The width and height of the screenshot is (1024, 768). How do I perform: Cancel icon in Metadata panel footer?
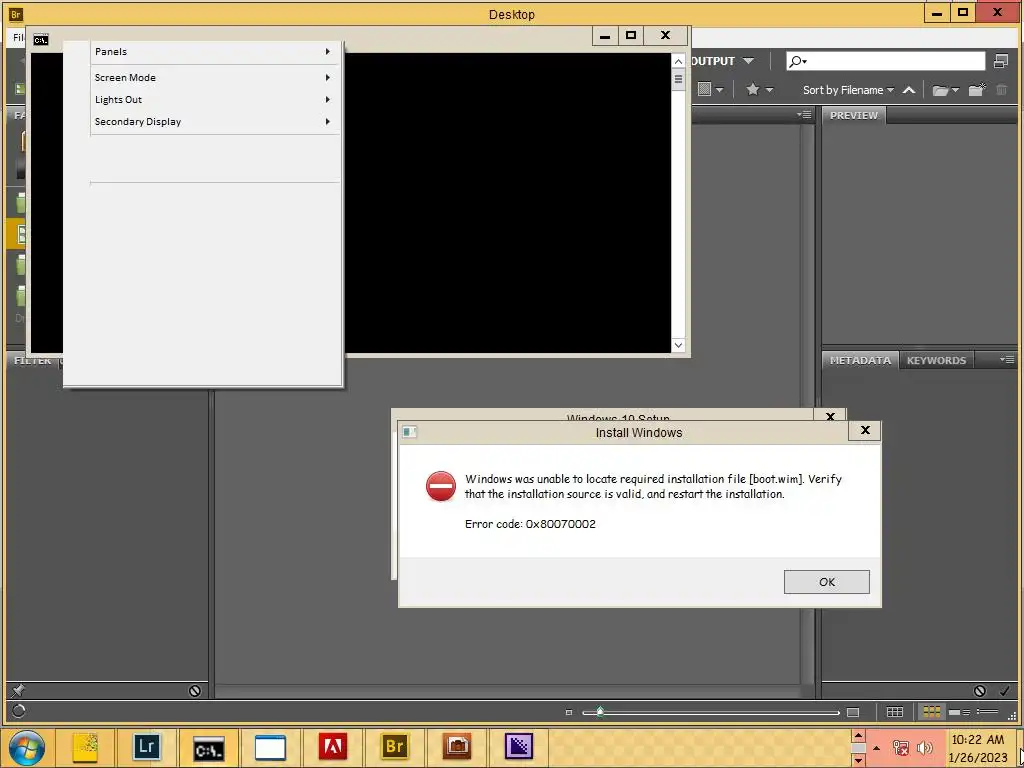(979, 690)
